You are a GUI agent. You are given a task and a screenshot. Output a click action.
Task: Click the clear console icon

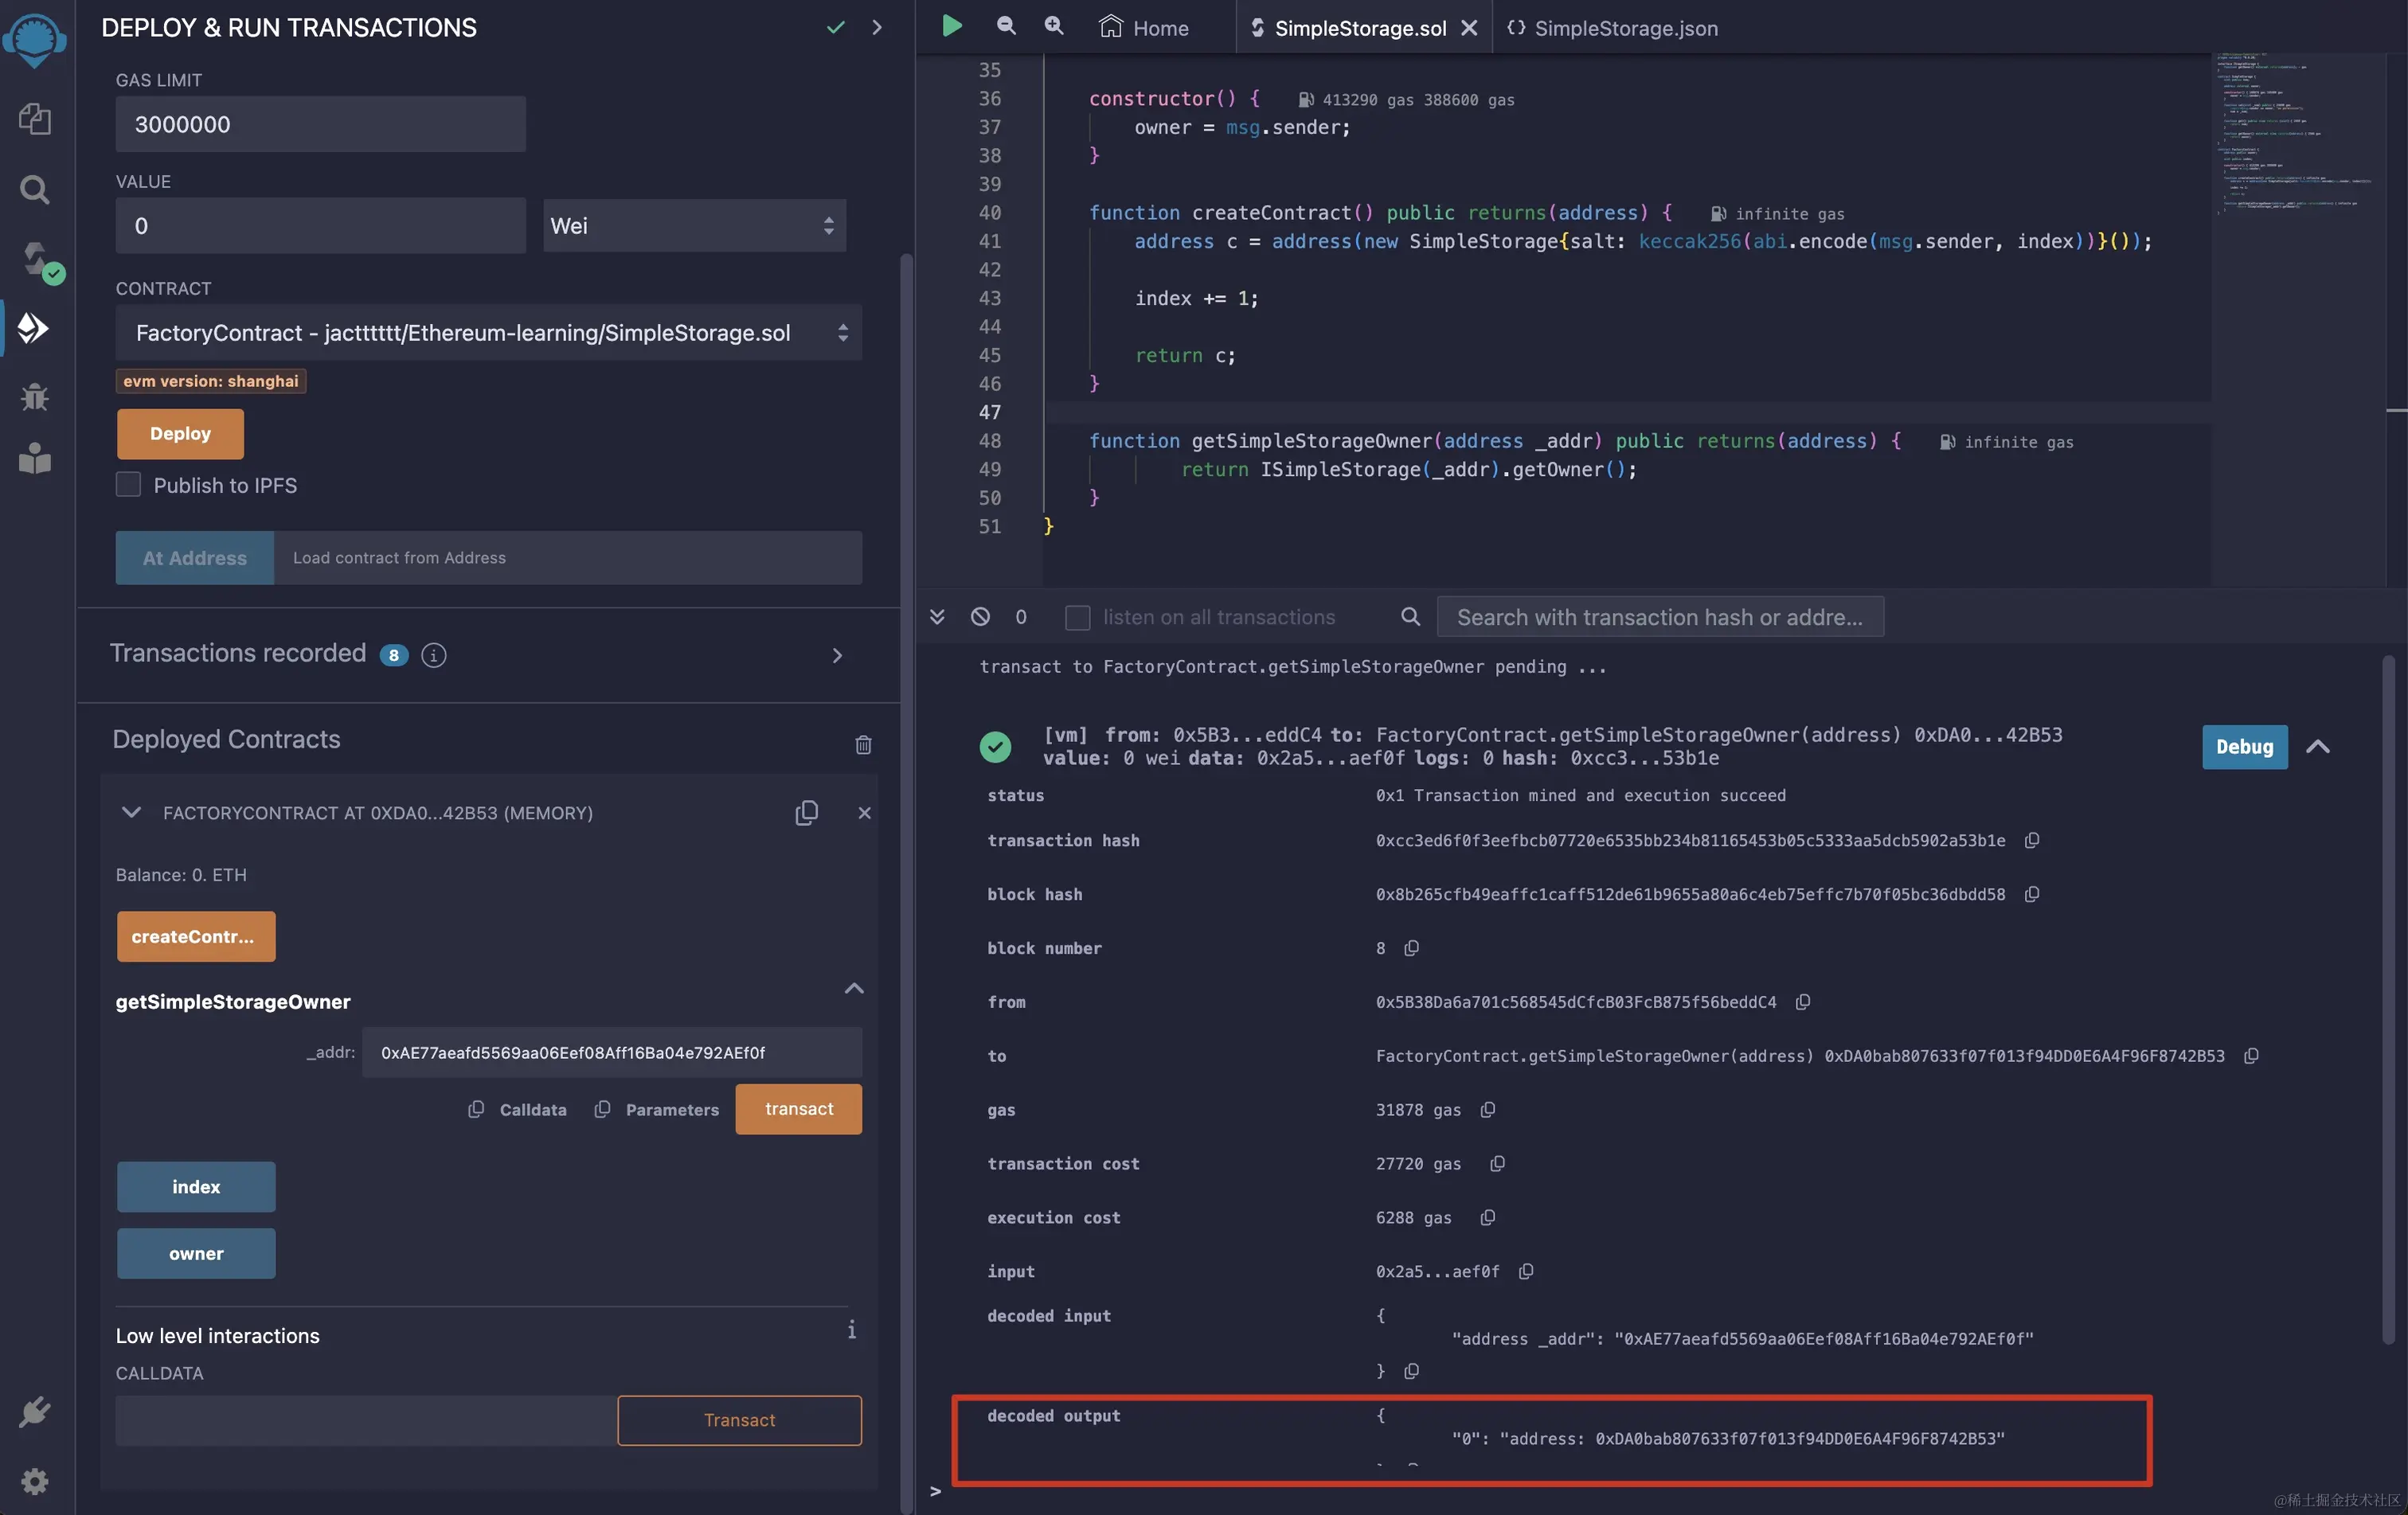coord(980,617)
